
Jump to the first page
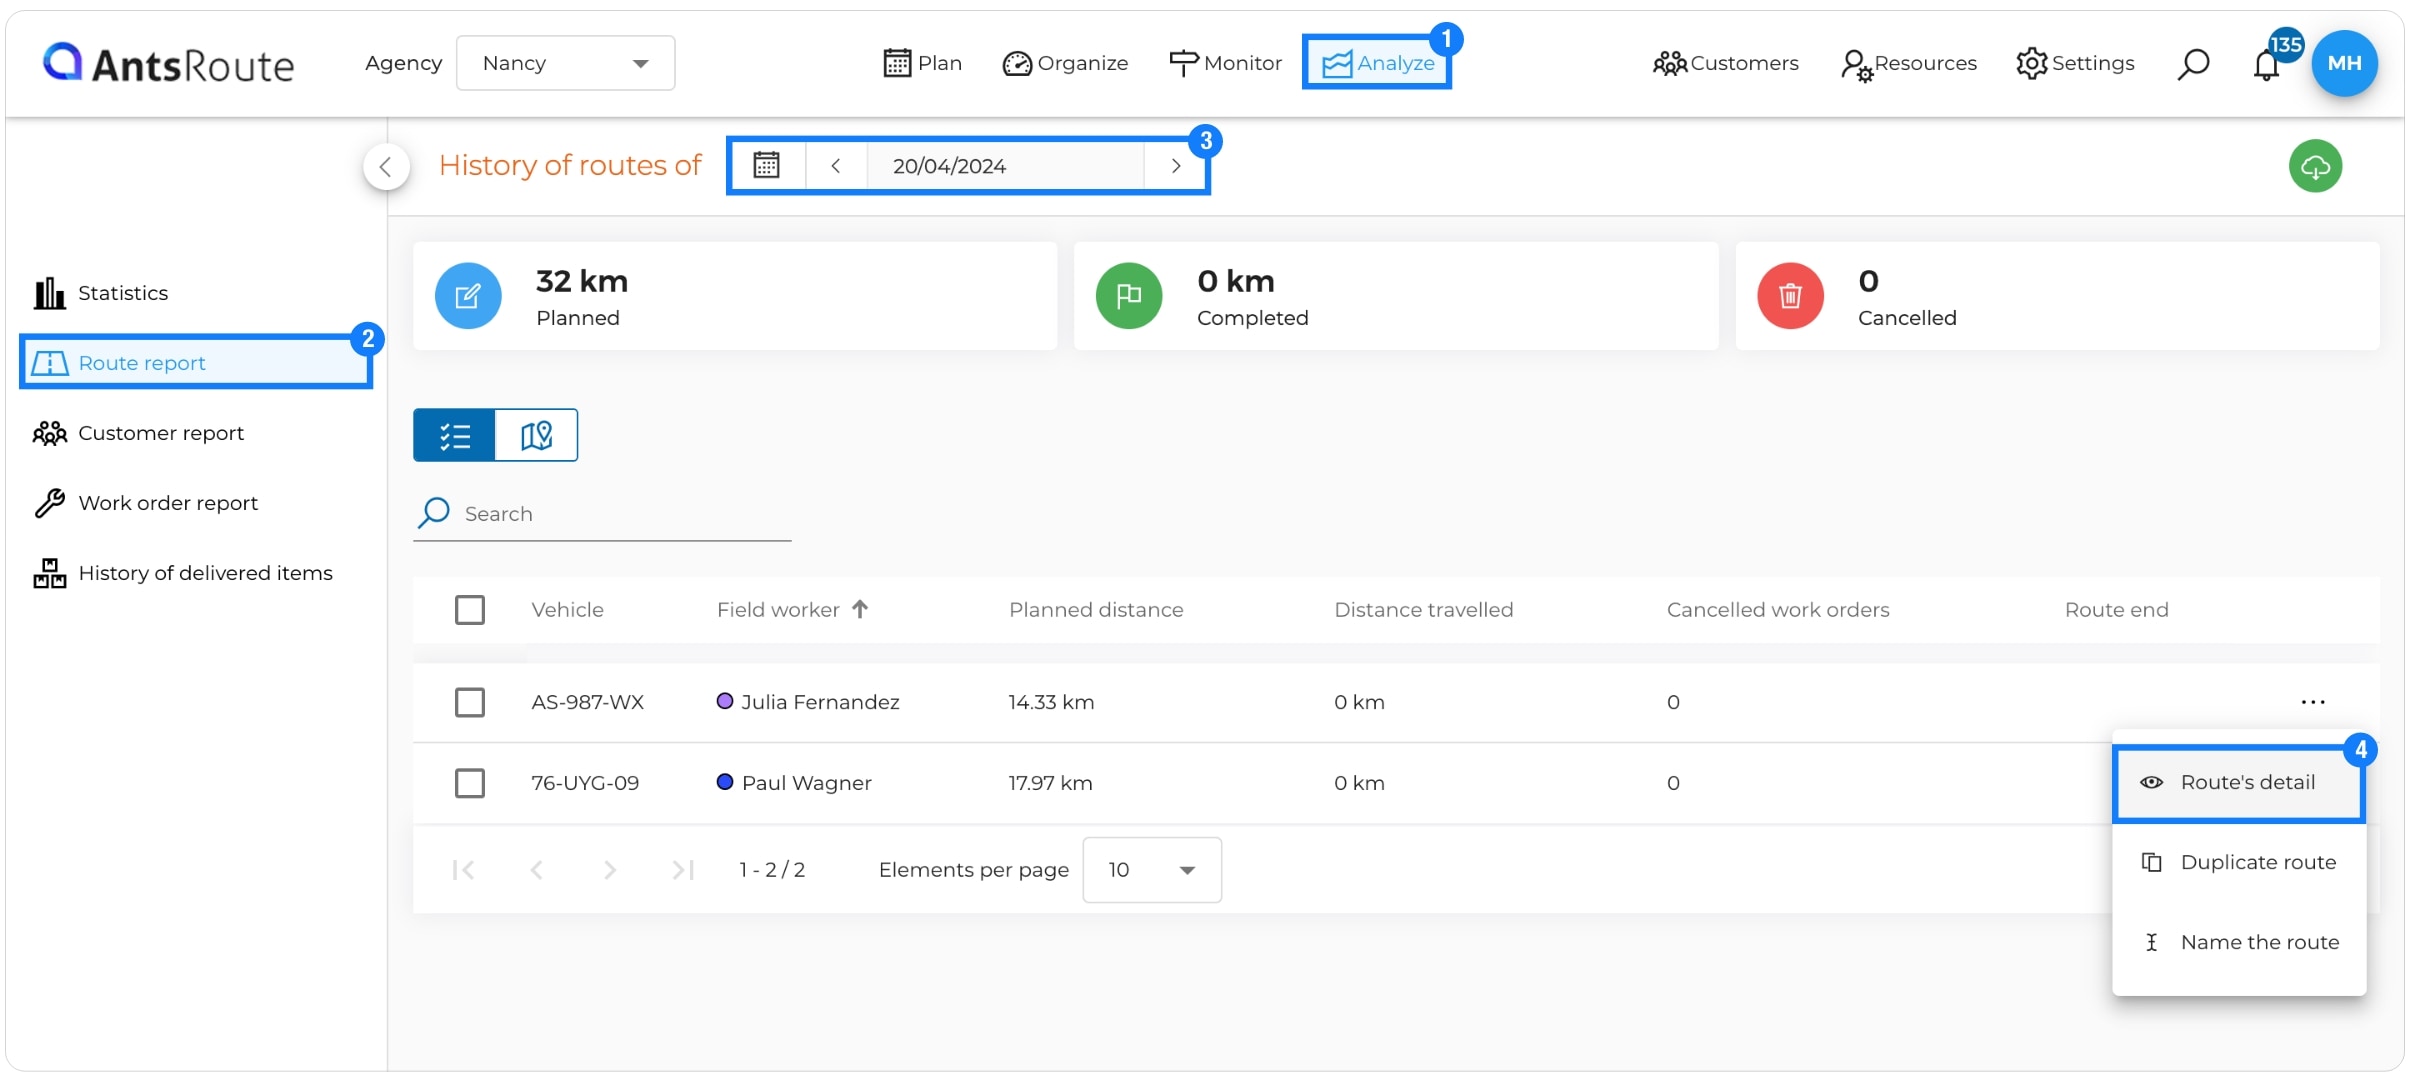(463, 870)
